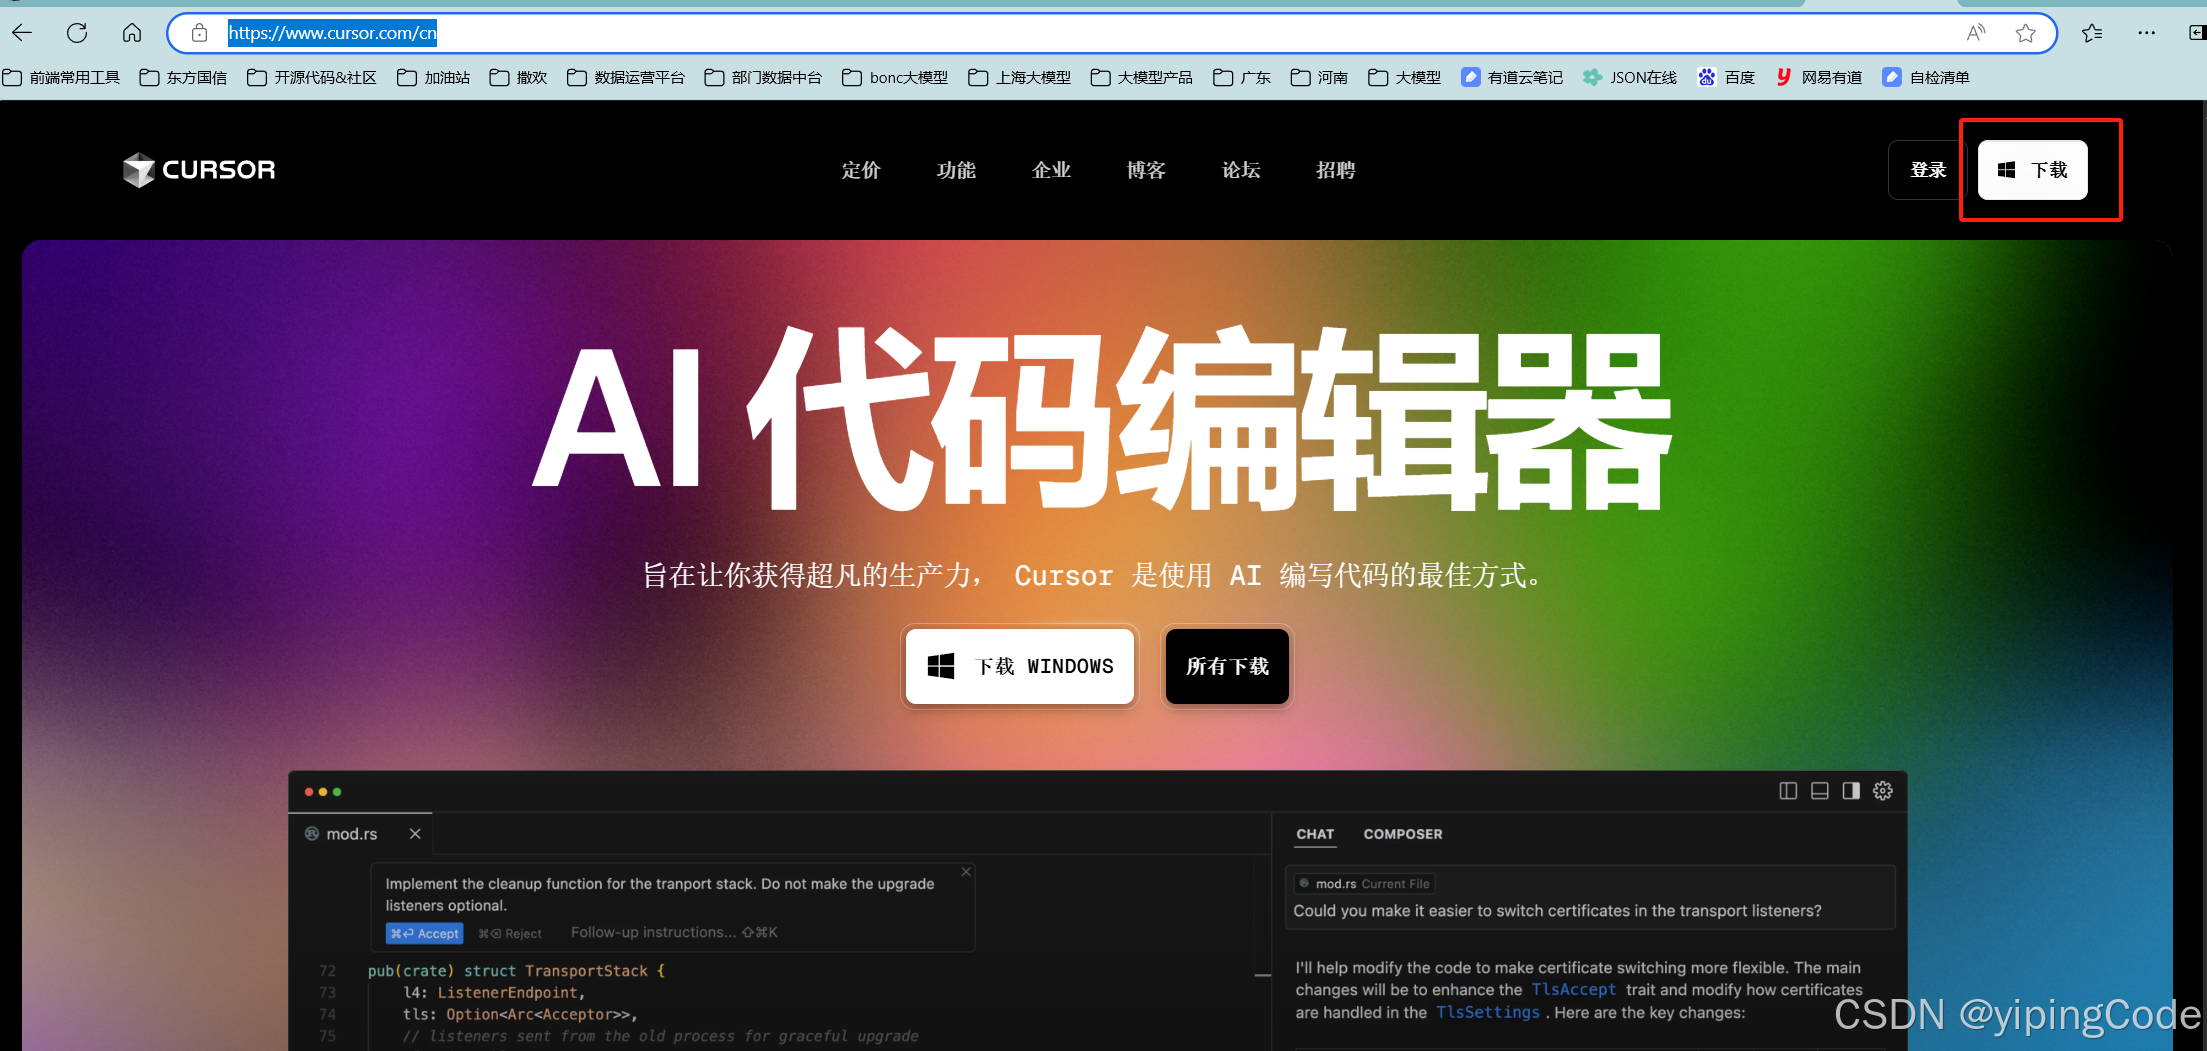Viewport: 2207px width, 1051px height.
Task: Reload the page with the refresh icon
Action: (x=77, y=33)
